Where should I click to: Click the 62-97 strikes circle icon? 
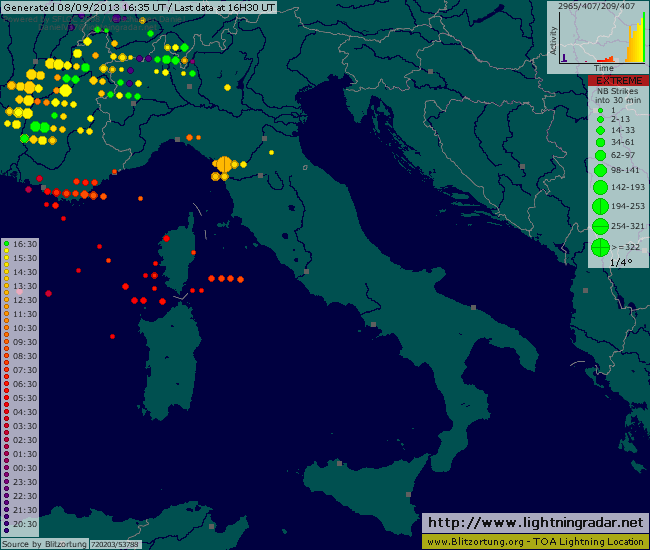pyautogui.click(x=600, y=155)
